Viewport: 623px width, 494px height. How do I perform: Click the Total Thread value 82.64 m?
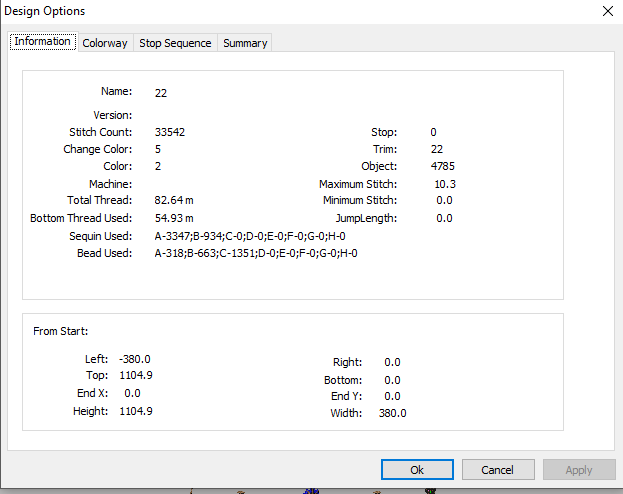(x=174, y=200)
